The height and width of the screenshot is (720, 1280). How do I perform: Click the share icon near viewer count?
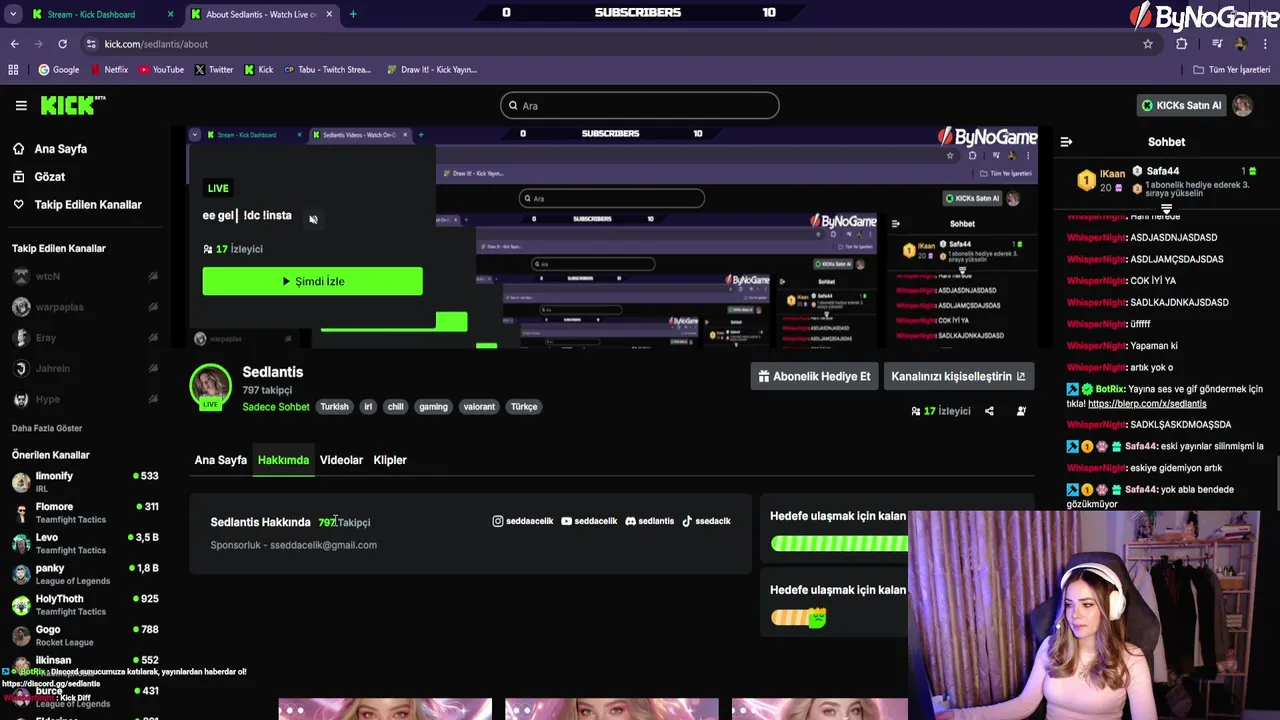tap(989, 411)
